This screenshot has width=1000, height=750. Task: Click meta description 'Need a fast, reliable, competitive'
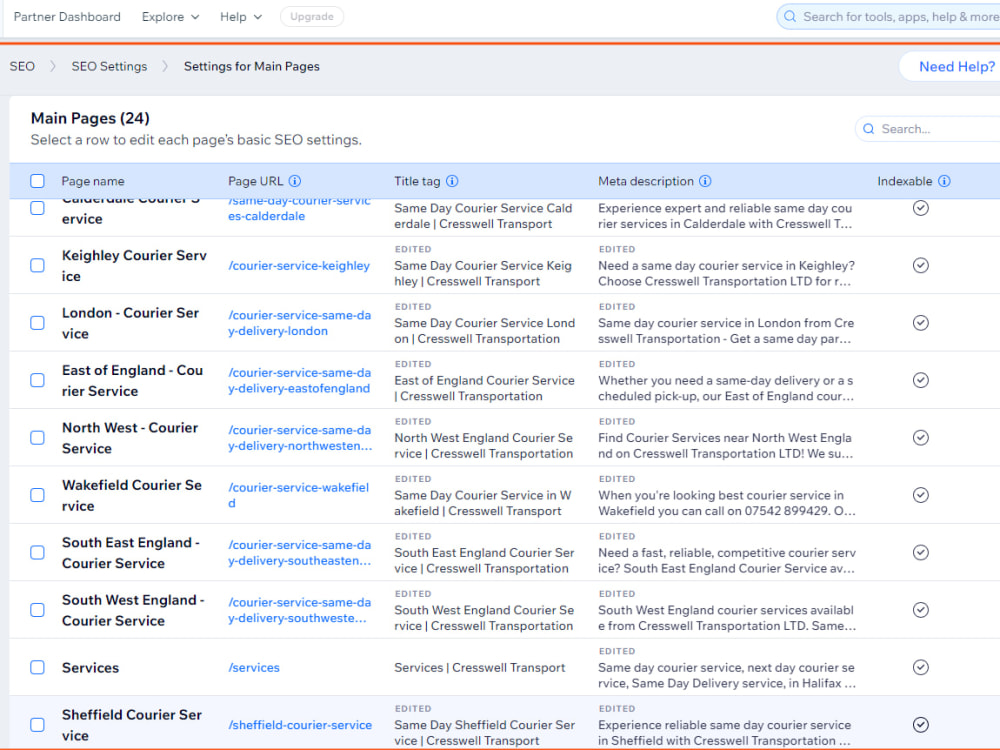tap(727, 560)
